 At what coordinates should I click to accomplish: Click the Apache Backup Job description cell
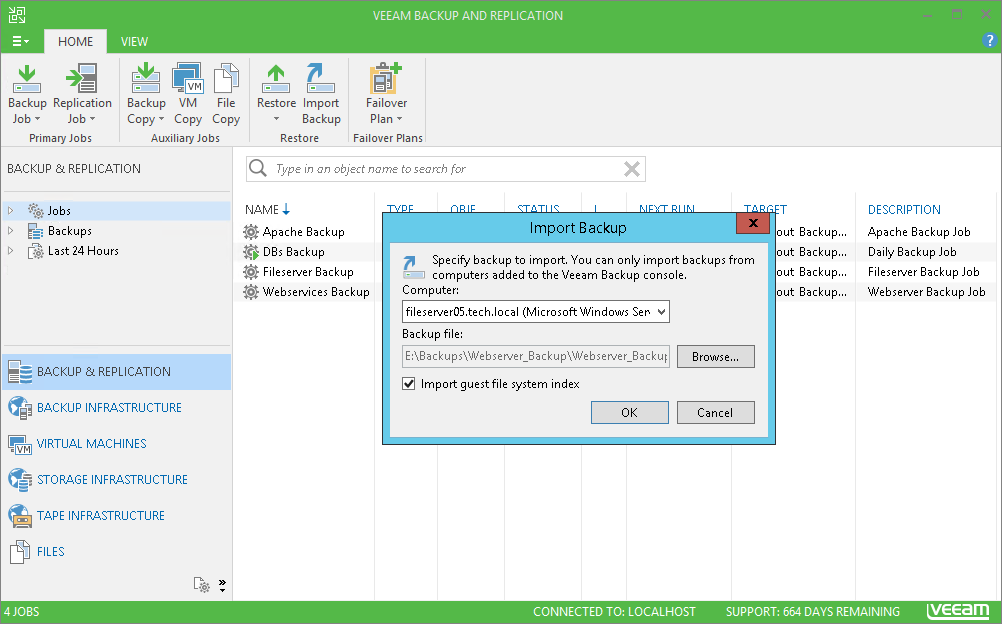(x=919, y=232)
